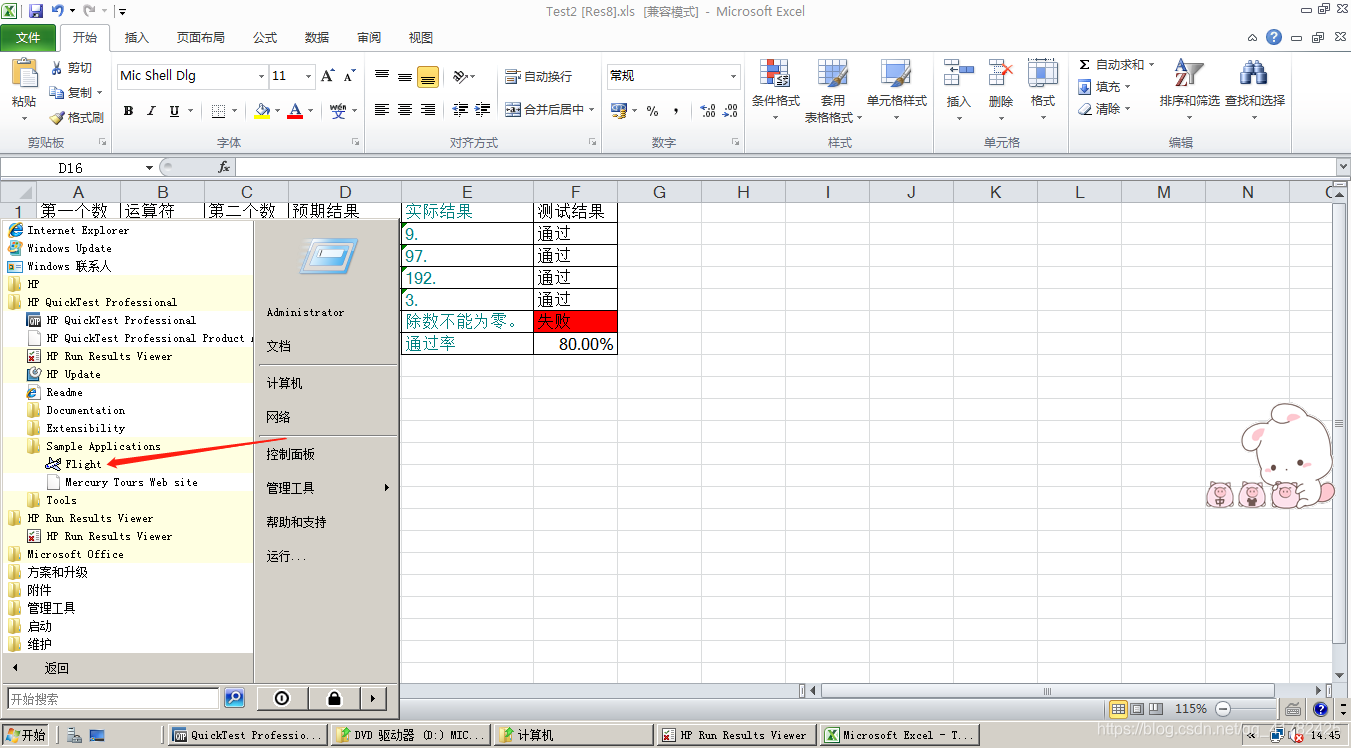The width and height of the screenshot is (1351, 748).
Task: Toggle Bold formatting
Action: [128, 111]
